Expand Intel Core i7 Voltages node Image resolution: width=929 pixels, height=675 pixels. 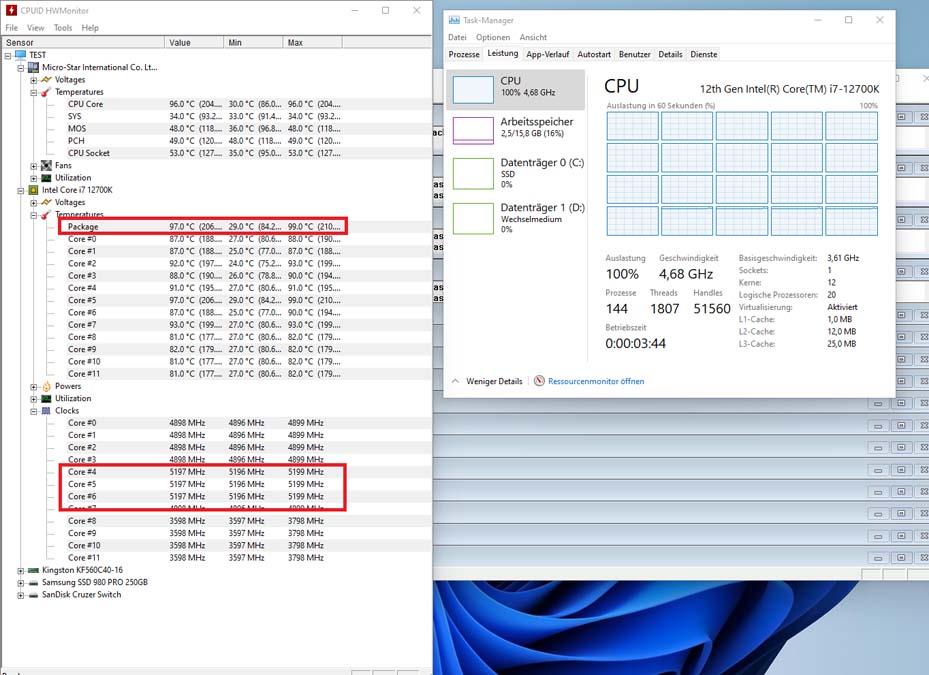click(x=34, y=203)
